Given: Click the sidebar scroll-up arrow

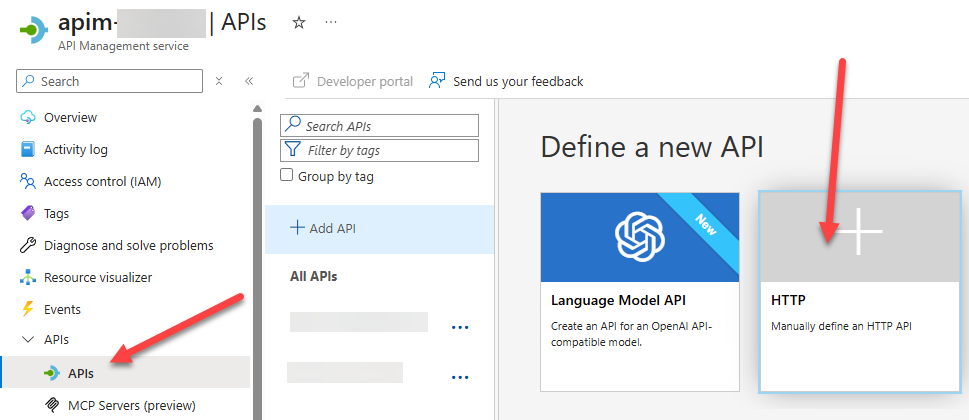Looking at the screenshot, I should [258, 109].
